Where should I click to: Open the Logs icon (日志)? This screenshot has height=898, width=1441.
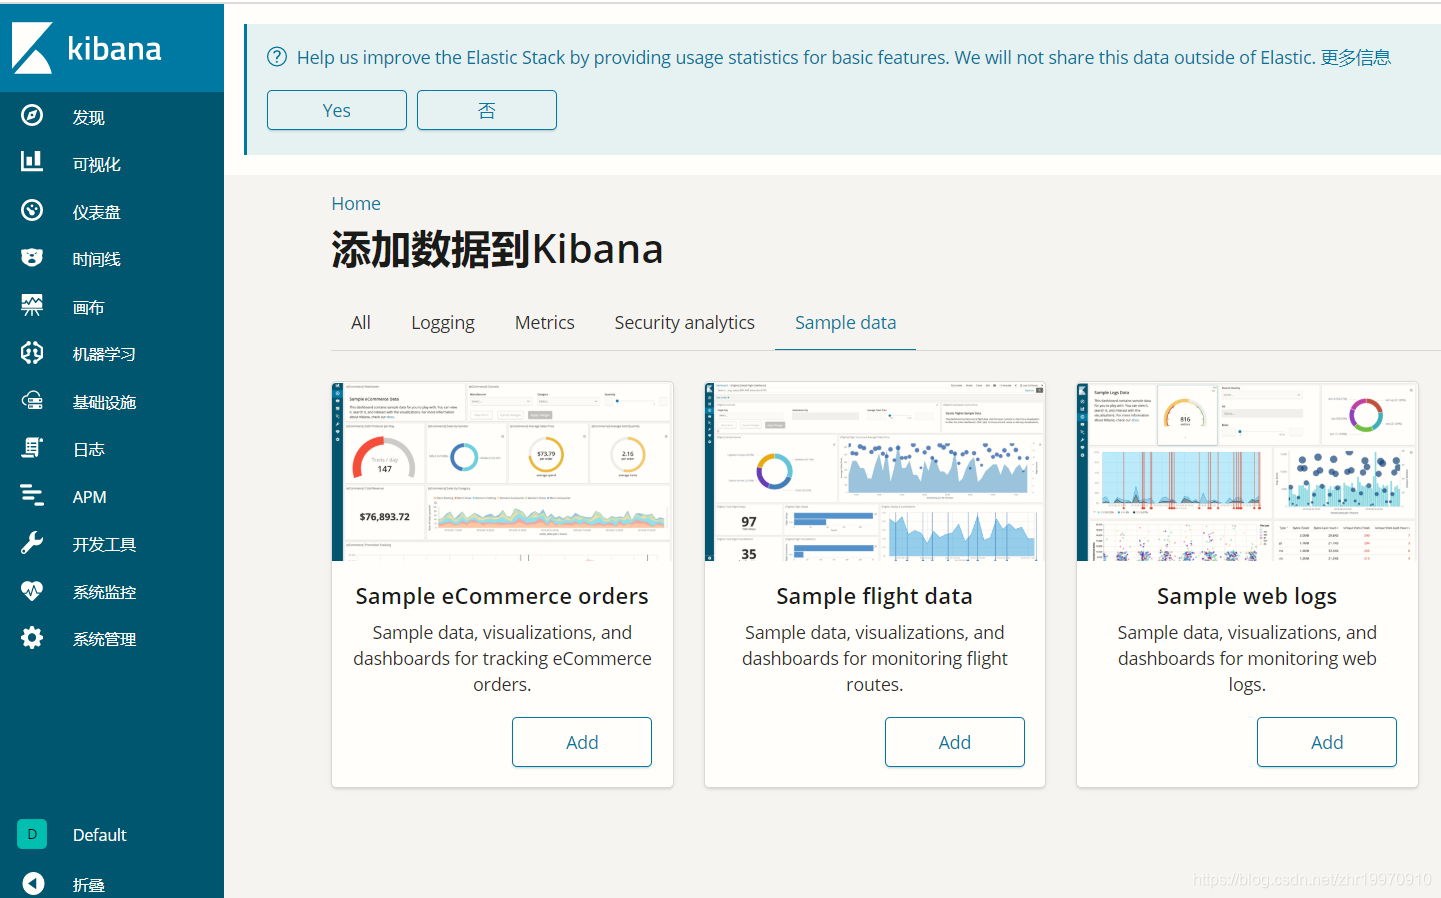point(32,448)
